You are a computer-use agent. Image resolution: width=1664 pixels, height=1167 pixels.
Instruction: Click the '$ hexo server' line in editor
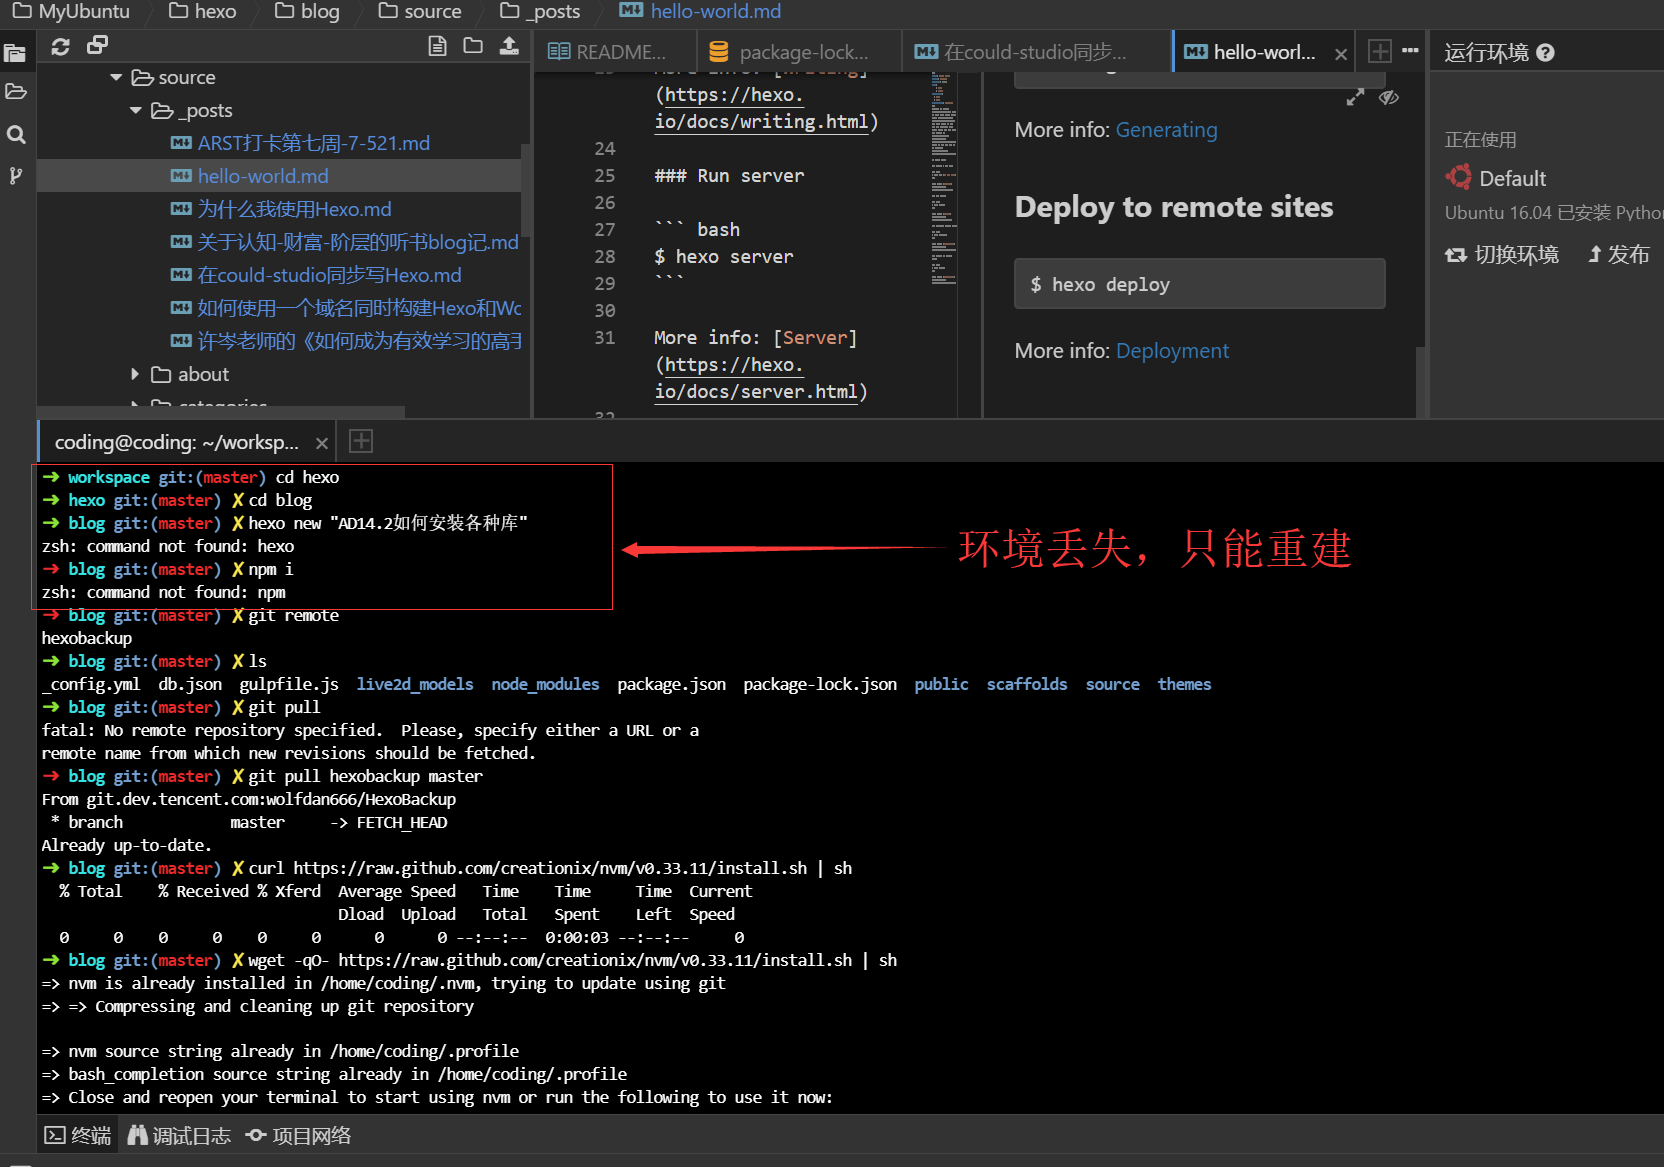tap(724, 257)
